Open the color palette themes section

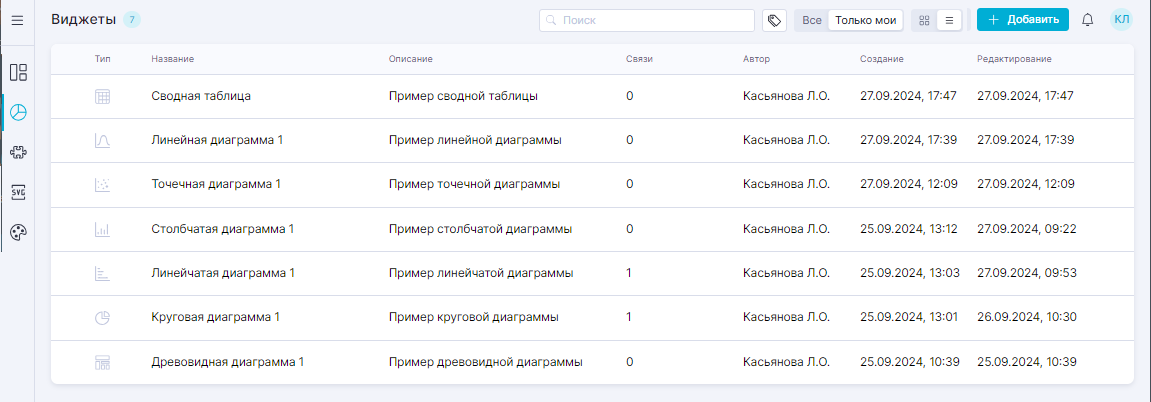pyautogui.click(x=18, y=232)
